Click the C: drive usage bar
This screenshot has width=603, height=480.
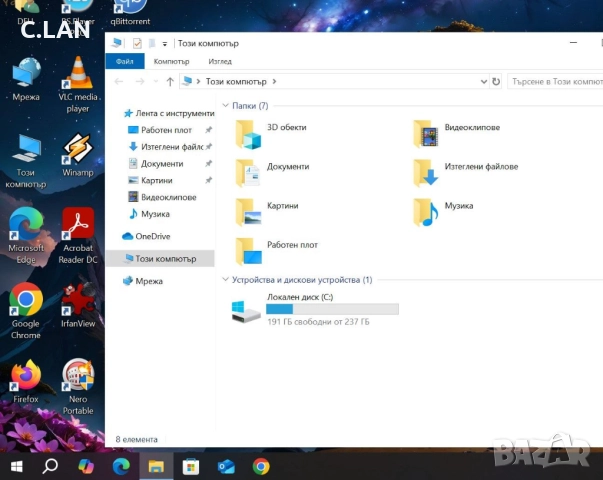(x=332, y=309)
